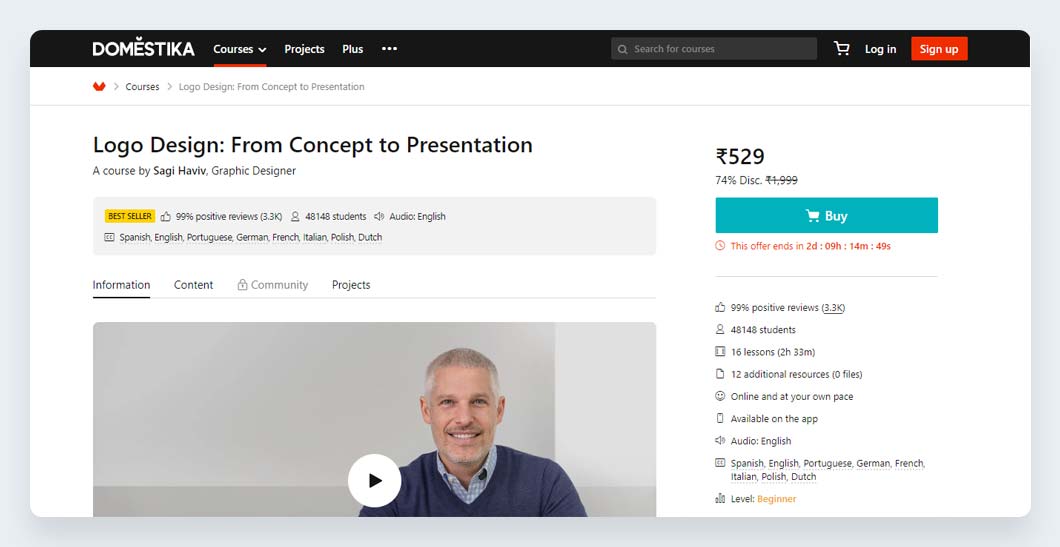Click the ₹529 price text
The width and height of the screenshot is (1060, 547).
click(740, 156)
